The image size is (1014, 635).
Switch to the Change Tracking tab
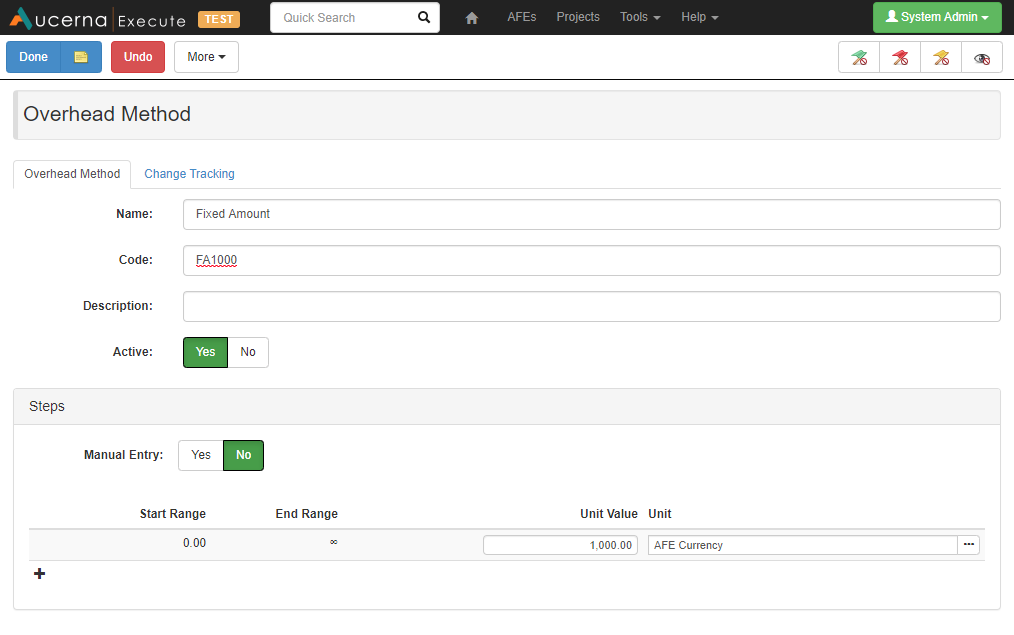coord(189,174)
